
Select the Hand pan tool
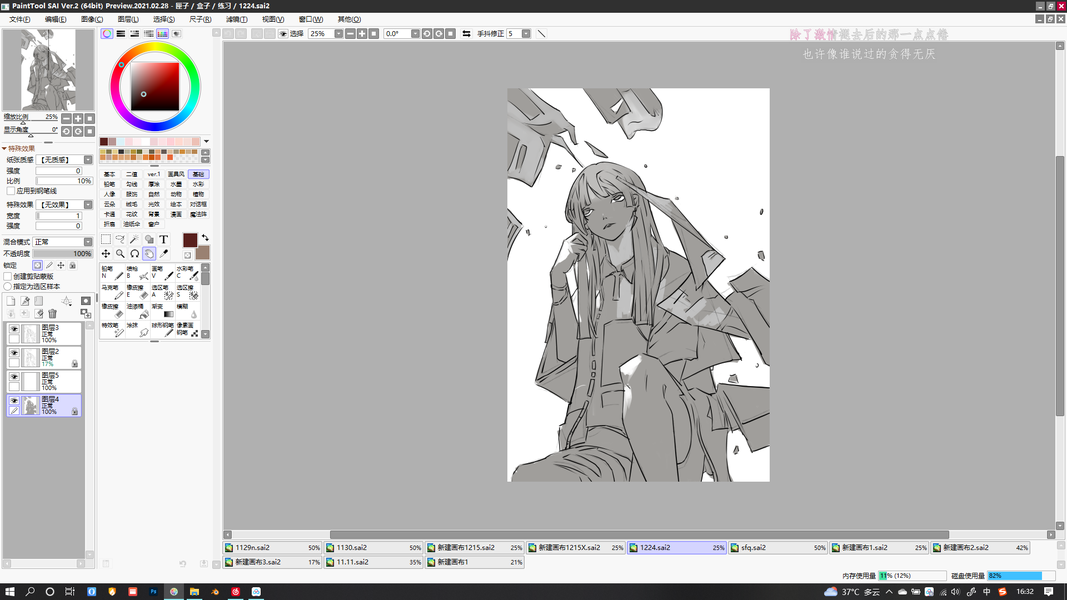pyautogui.click(x=149, y=254)
